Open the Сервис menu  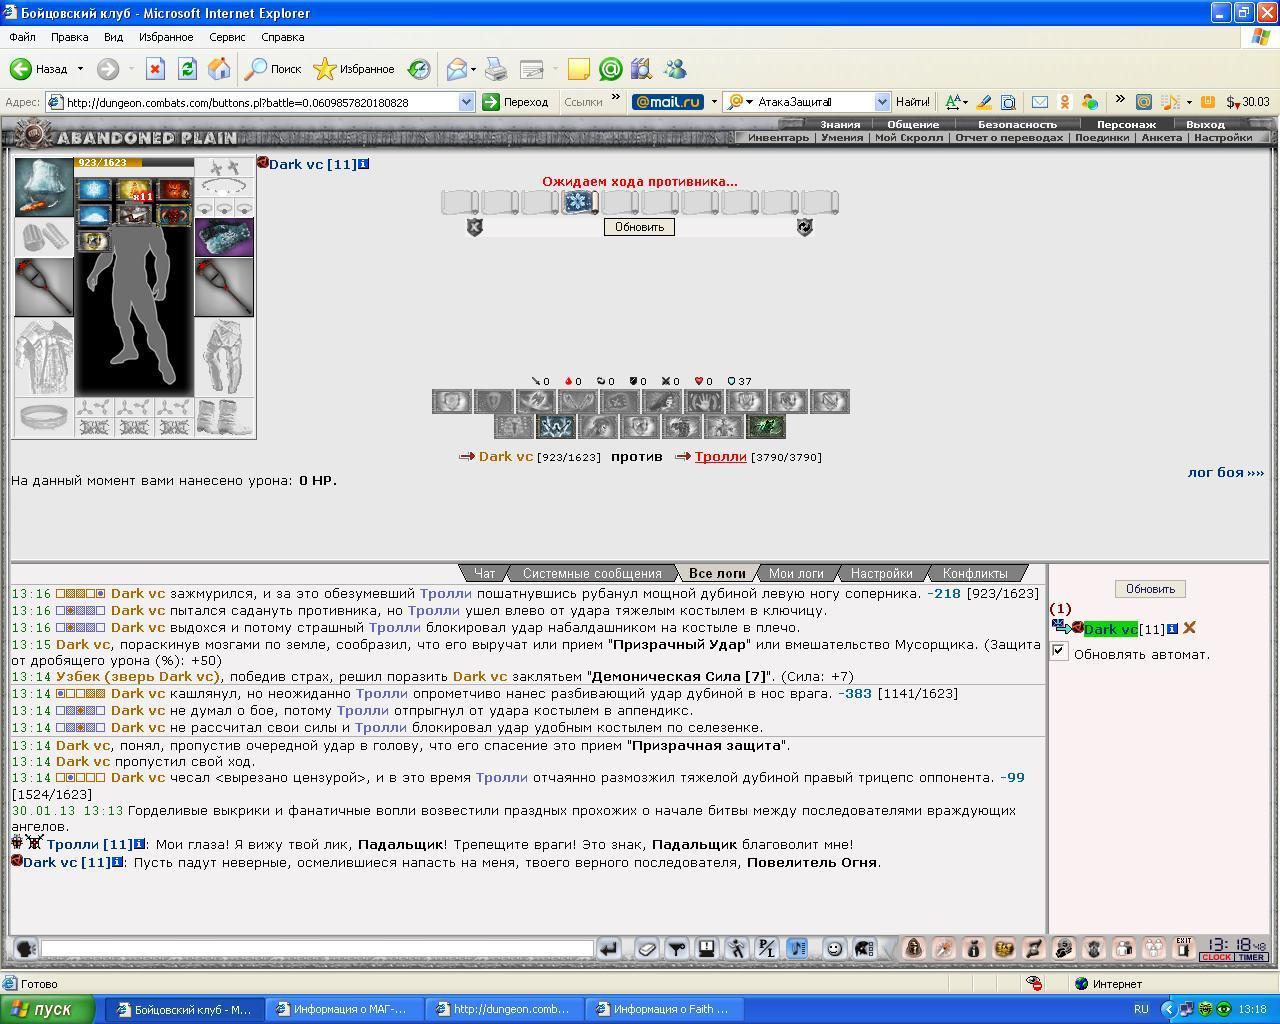pos(227,37)
